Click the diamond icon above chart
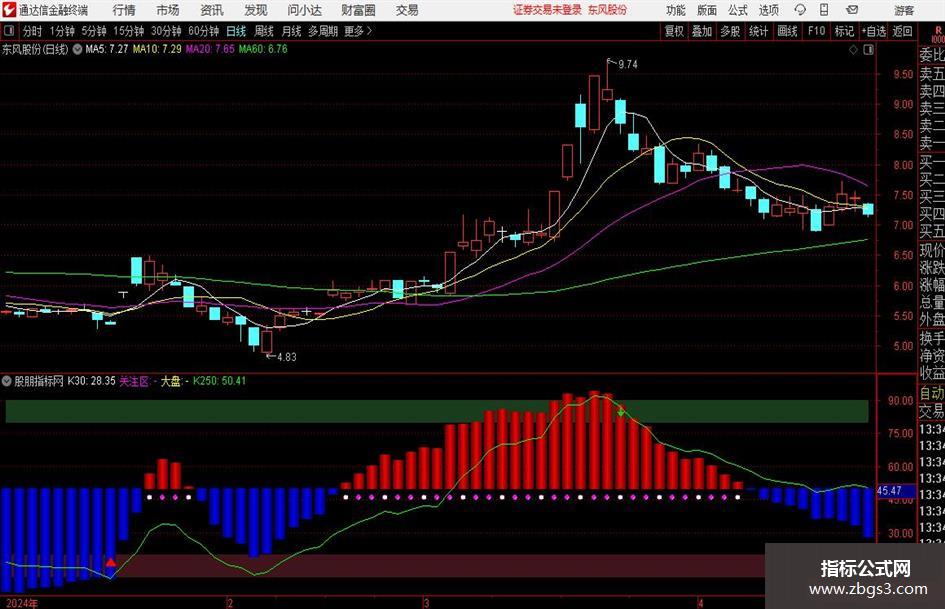Screen dimensions: 945x609 click(x=853, y=50)
